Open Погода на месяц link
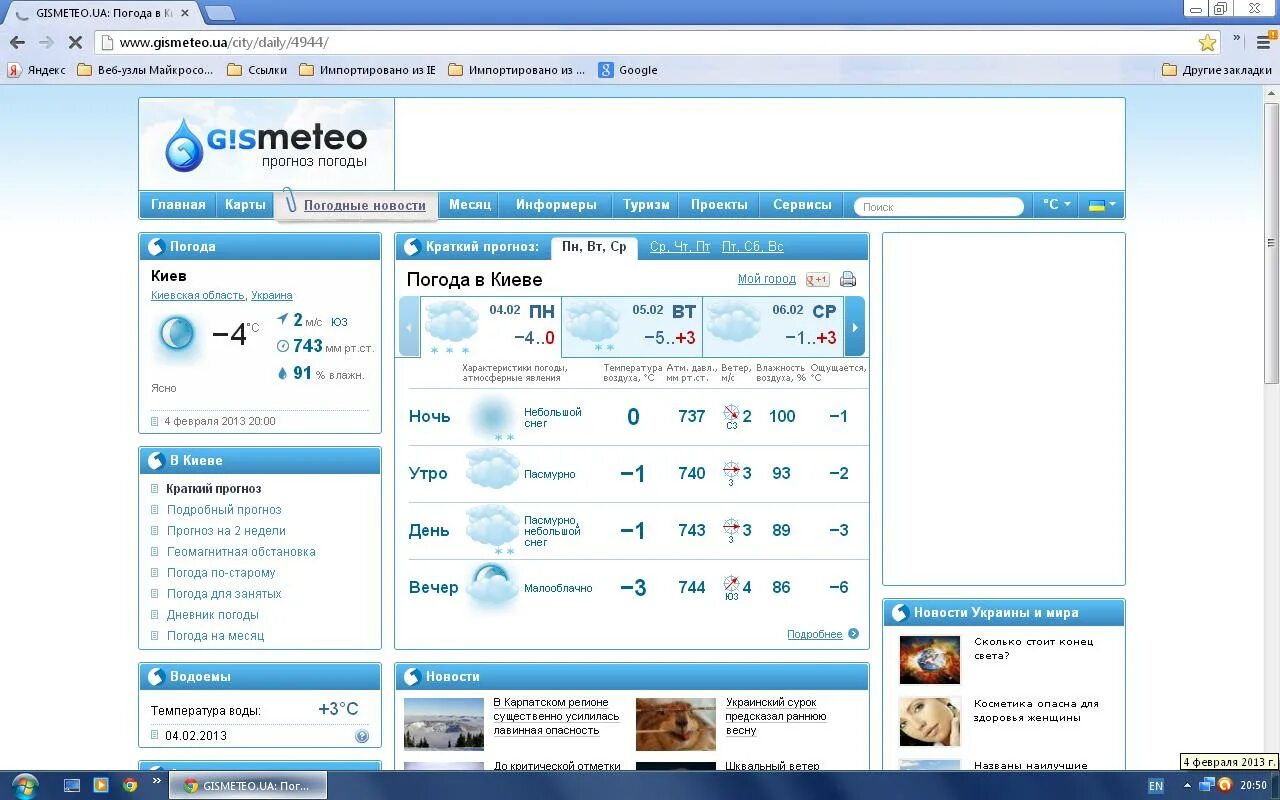This screenshot has width=1280, height=800. [x=216, y=636]
